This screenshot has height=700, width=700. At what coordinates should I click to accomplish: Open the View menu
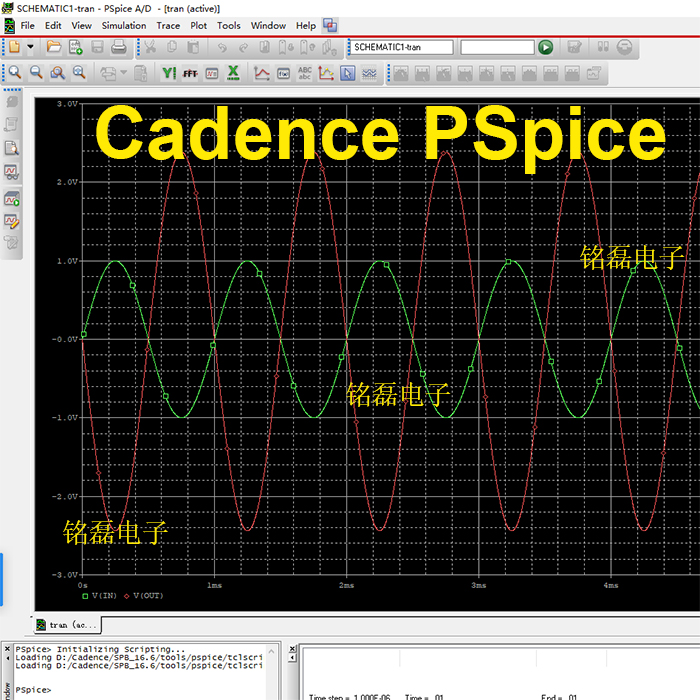(81, 26)
